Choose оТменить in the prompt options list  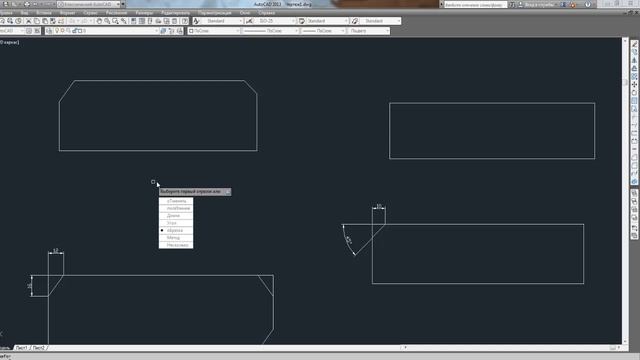176,201
